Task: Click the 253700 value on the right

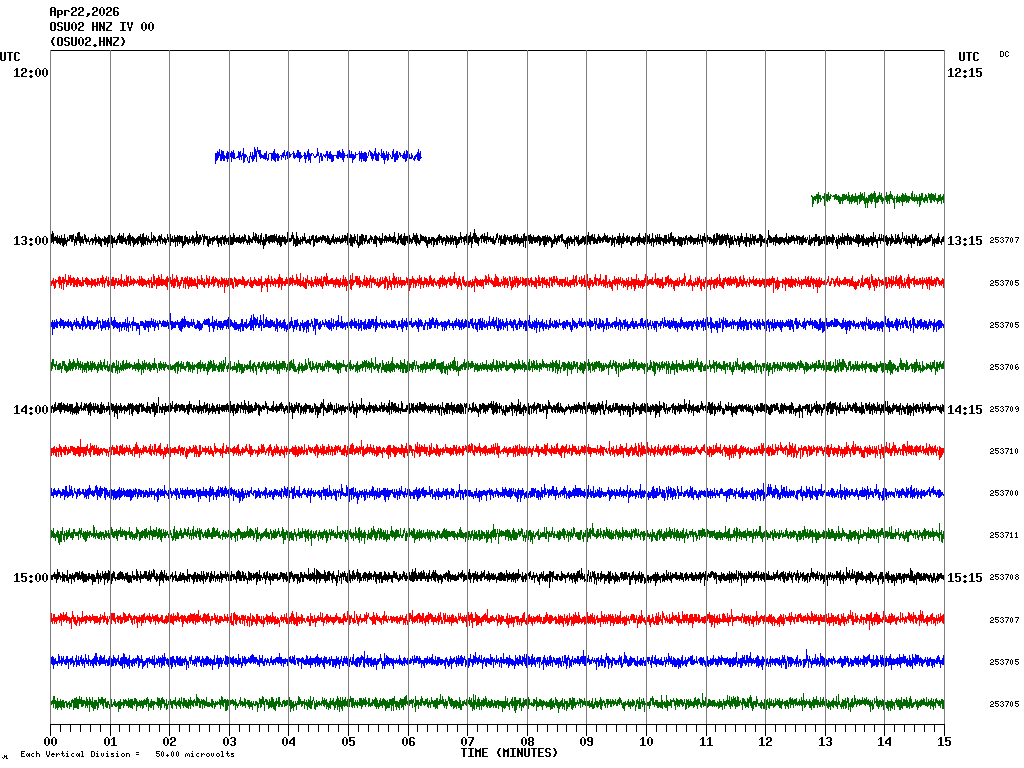Action: pyautogui.click(x=1004, y=494)
